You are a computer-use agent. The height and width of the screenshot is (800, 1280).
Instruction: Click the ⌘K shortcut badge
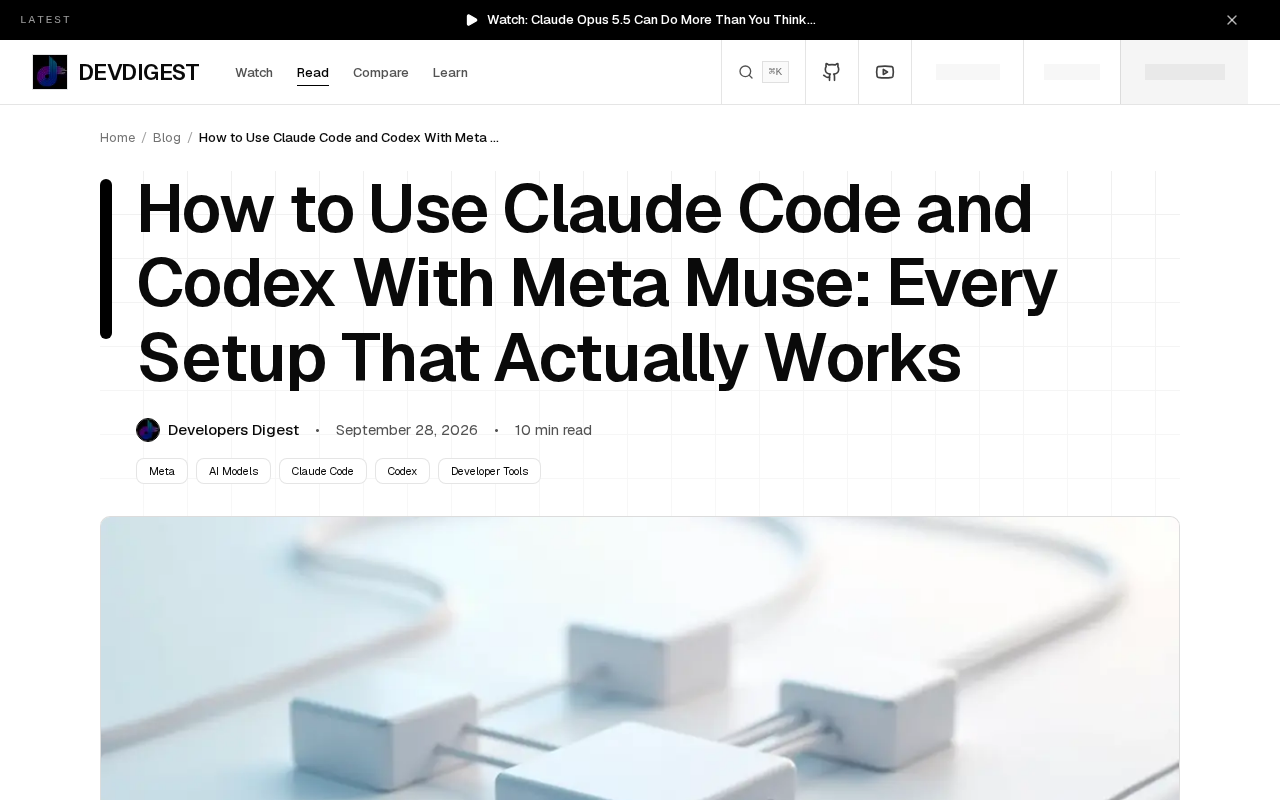(x=775, y=72)
